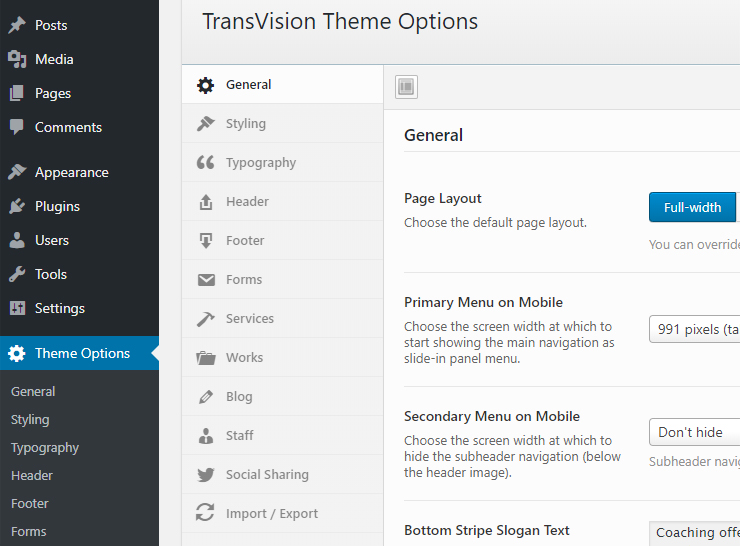The image size is (740, 546).
Task: Open the Primary Menu on Mobile dropdown
Action: pos(694,329)
